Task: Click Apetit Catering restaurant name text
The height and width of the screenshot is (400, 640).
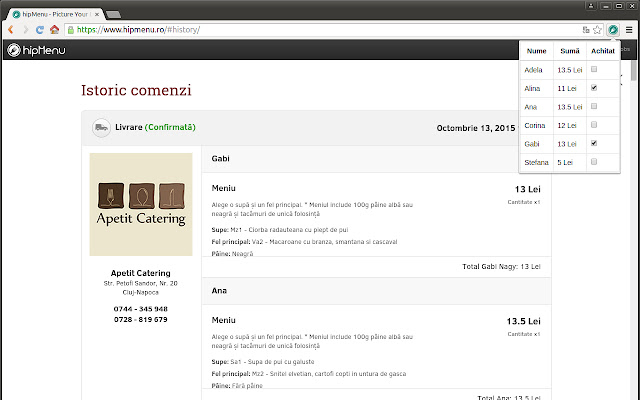Action: [140, 273]
